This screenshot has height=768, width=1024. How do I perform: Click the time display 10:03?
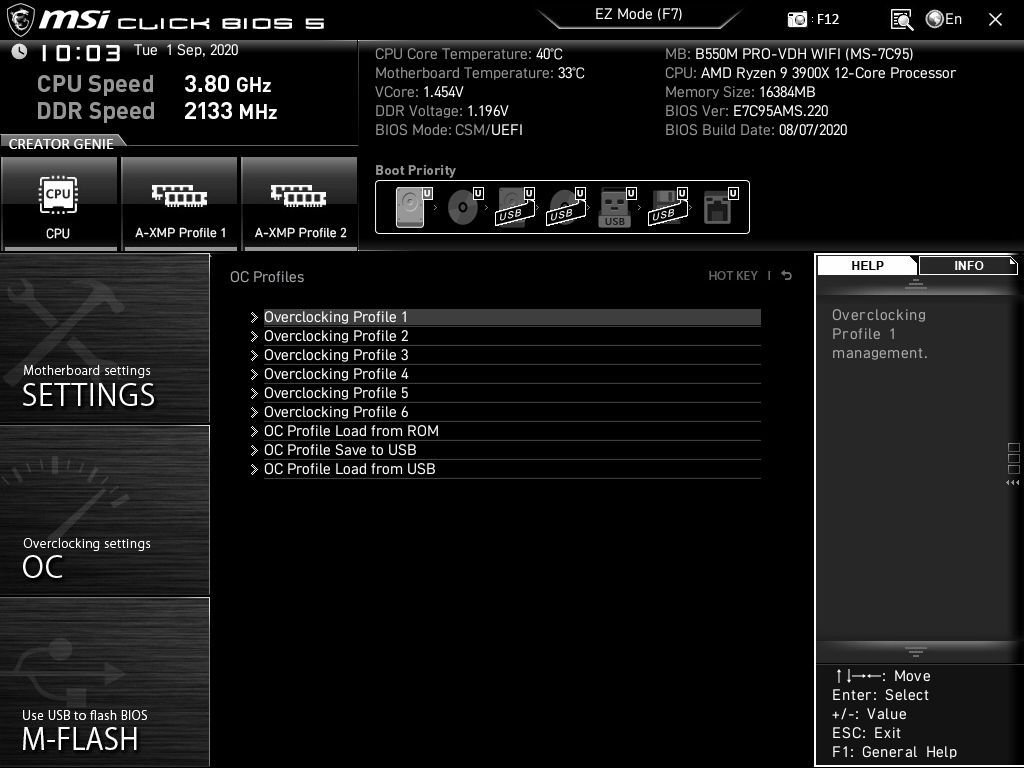pyautogui.click(x=80, y=53)
